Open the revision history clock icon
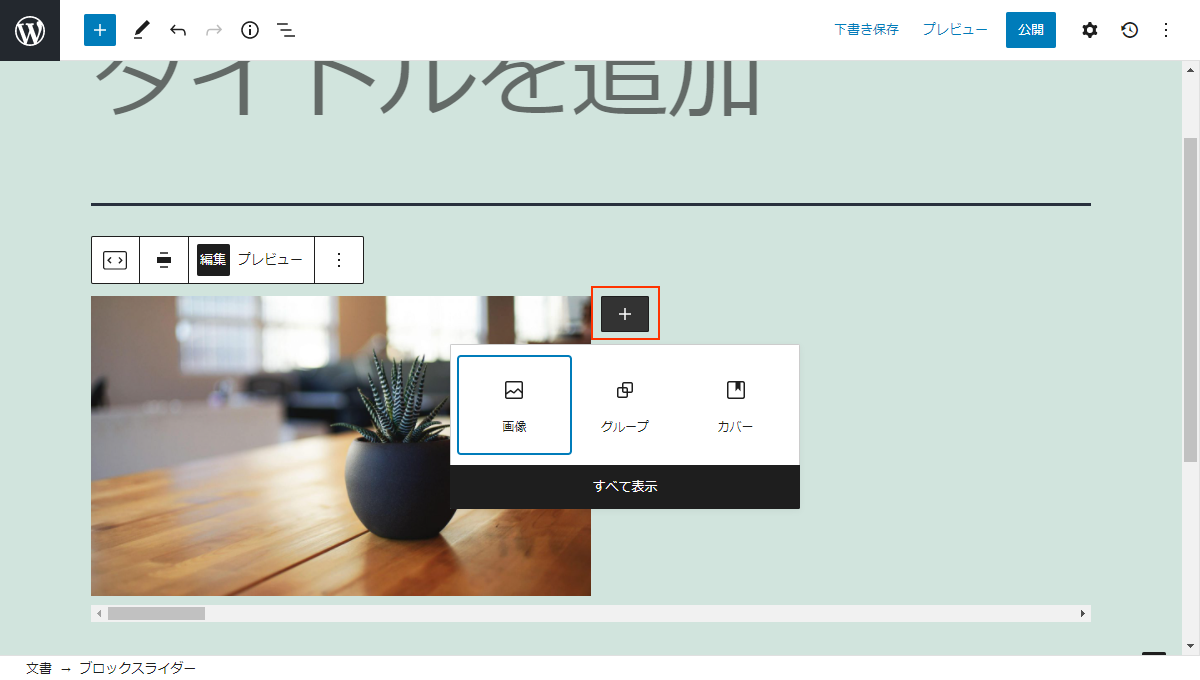This screenshot has width=1200, height=680. click(x=1129, y=30)
